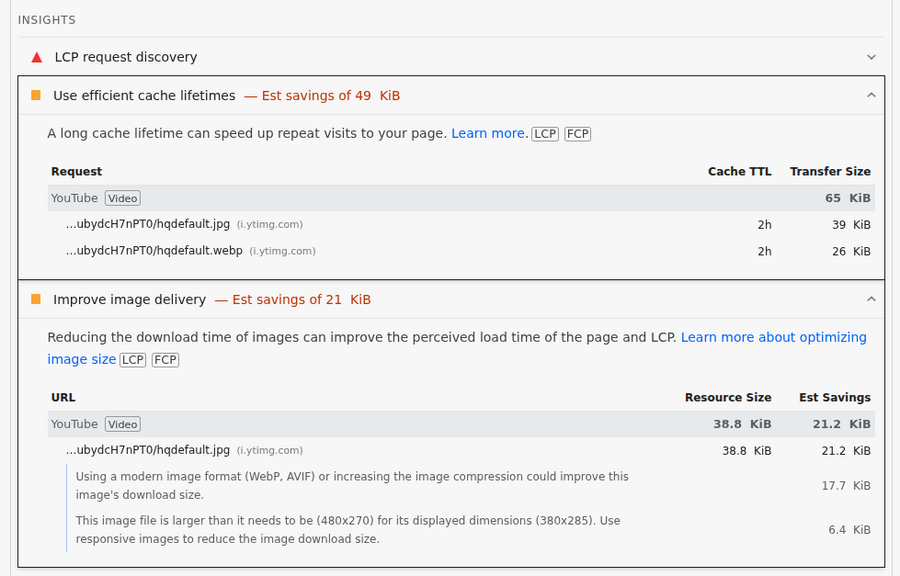Open hqdefault.jpg URL in image delivery table
The height and width of the screenshot is (576, 900).
(x=148, y=450)
